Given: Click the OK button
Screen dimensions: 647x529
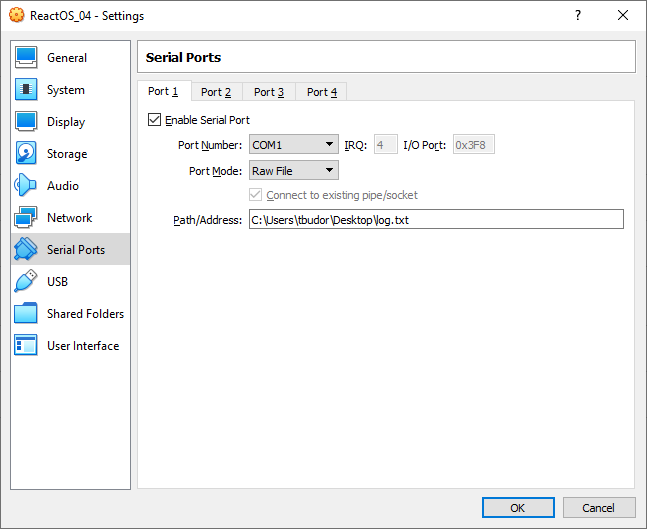Looking at the screenshot, I should tap(518, 508).
